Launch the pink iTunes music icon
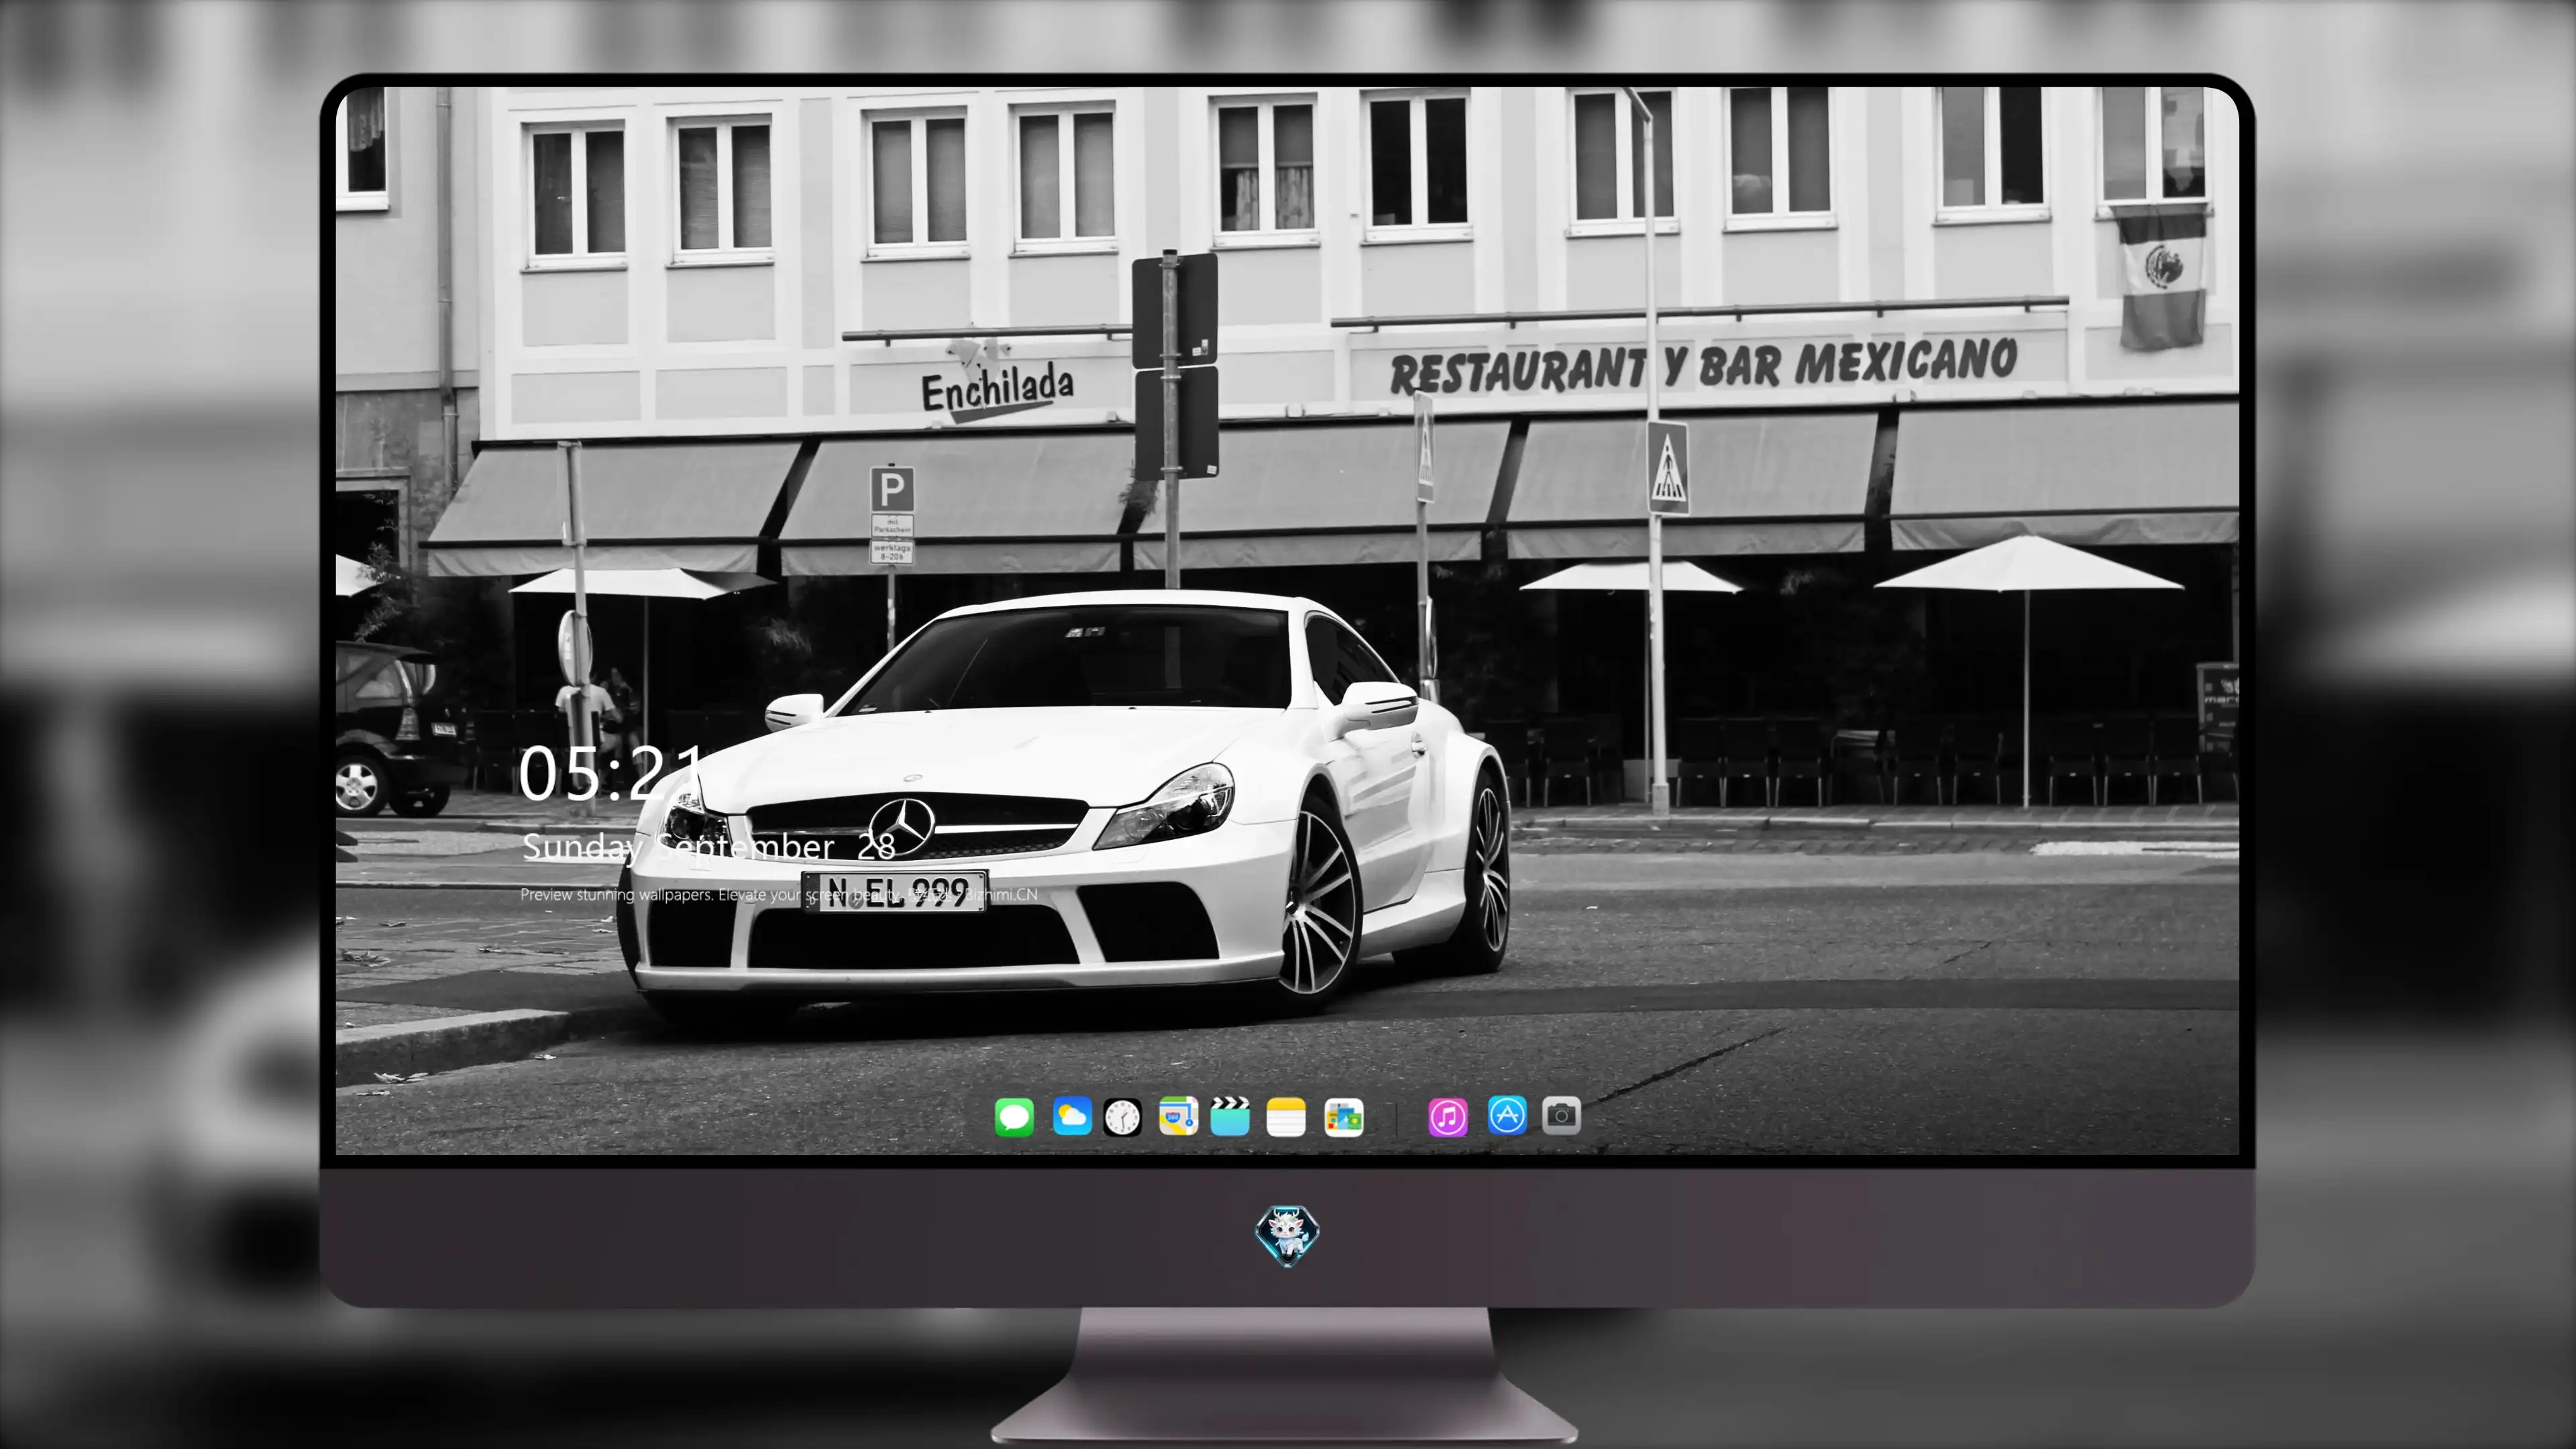Viewport: 2576px width, 1449px height. [x=1448, y=1117]
